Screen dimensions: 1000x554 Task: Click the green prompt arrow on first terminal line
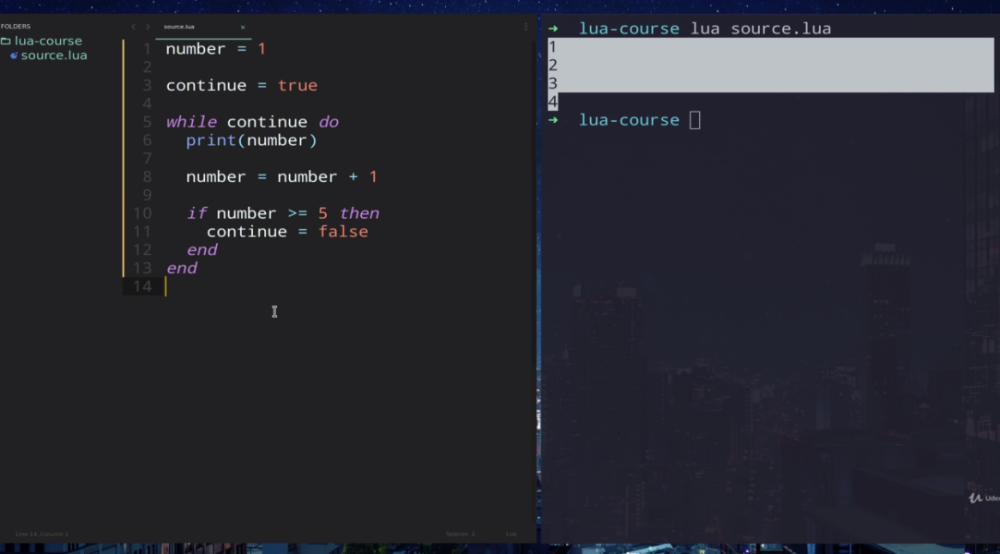click(x=553, y=29)
